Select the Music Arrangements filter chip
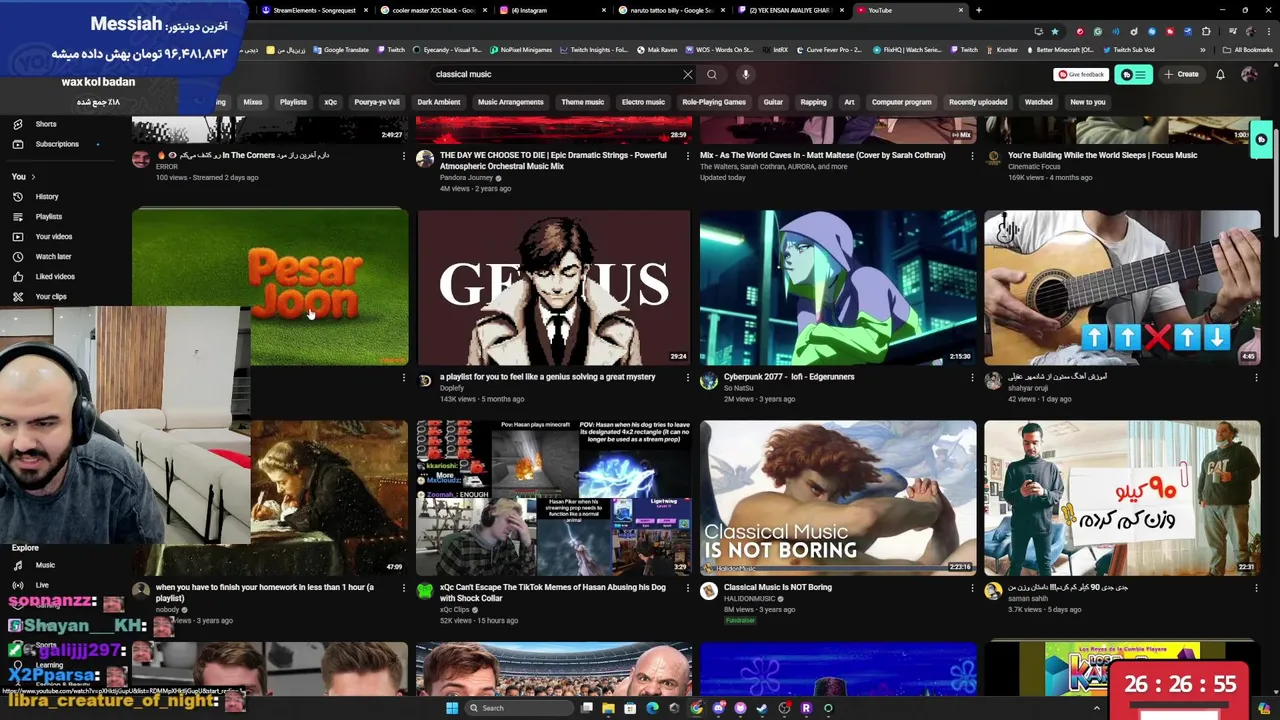1280x720 pixels. [x=511, y=102]
